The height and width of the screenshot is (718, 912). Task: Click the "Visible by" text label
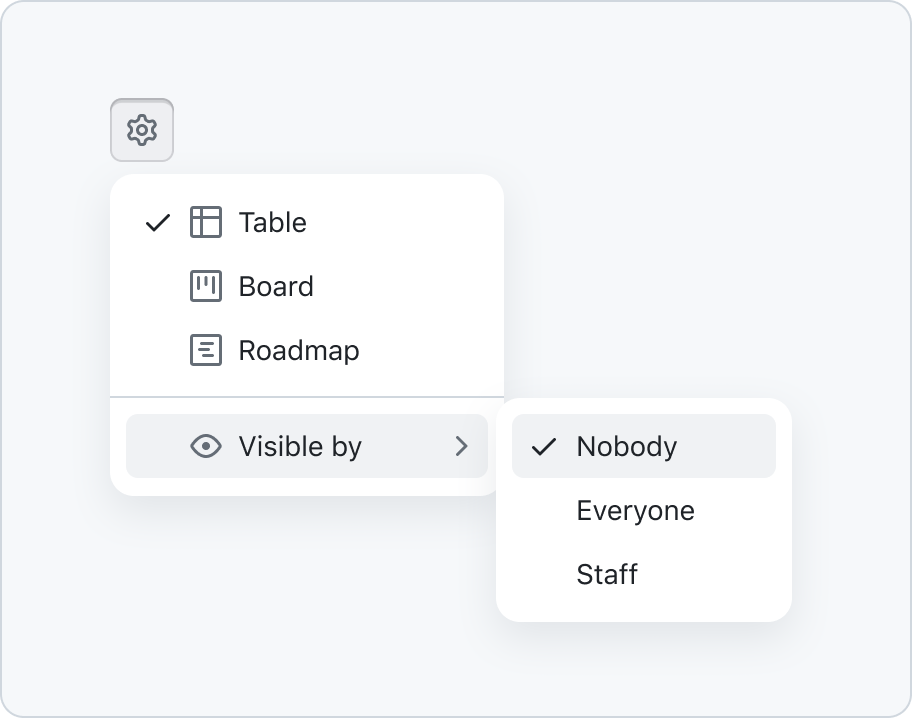click(300, 447)
